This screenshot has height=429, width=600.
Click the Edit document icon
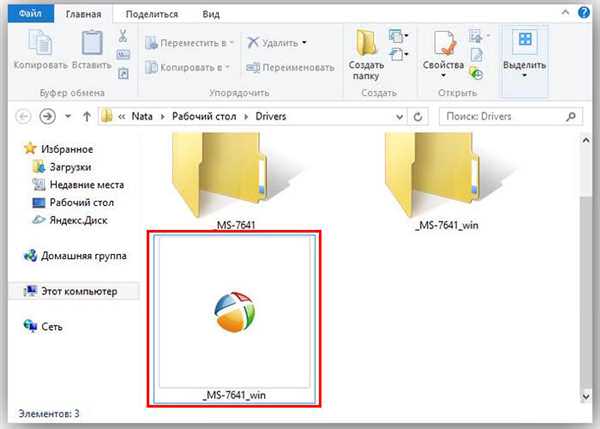point(477,55)
